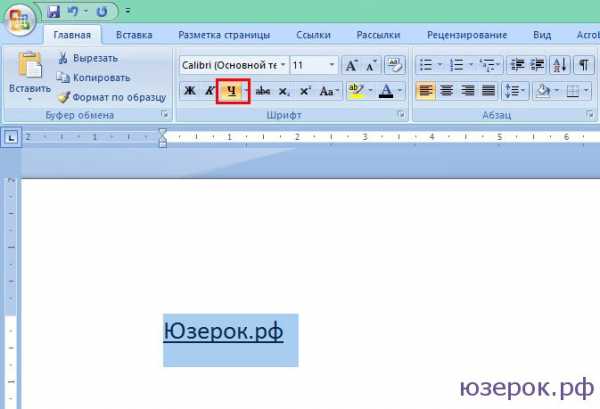
Task: Click Вырезать to cut
Action: click(x=88, y=58)
